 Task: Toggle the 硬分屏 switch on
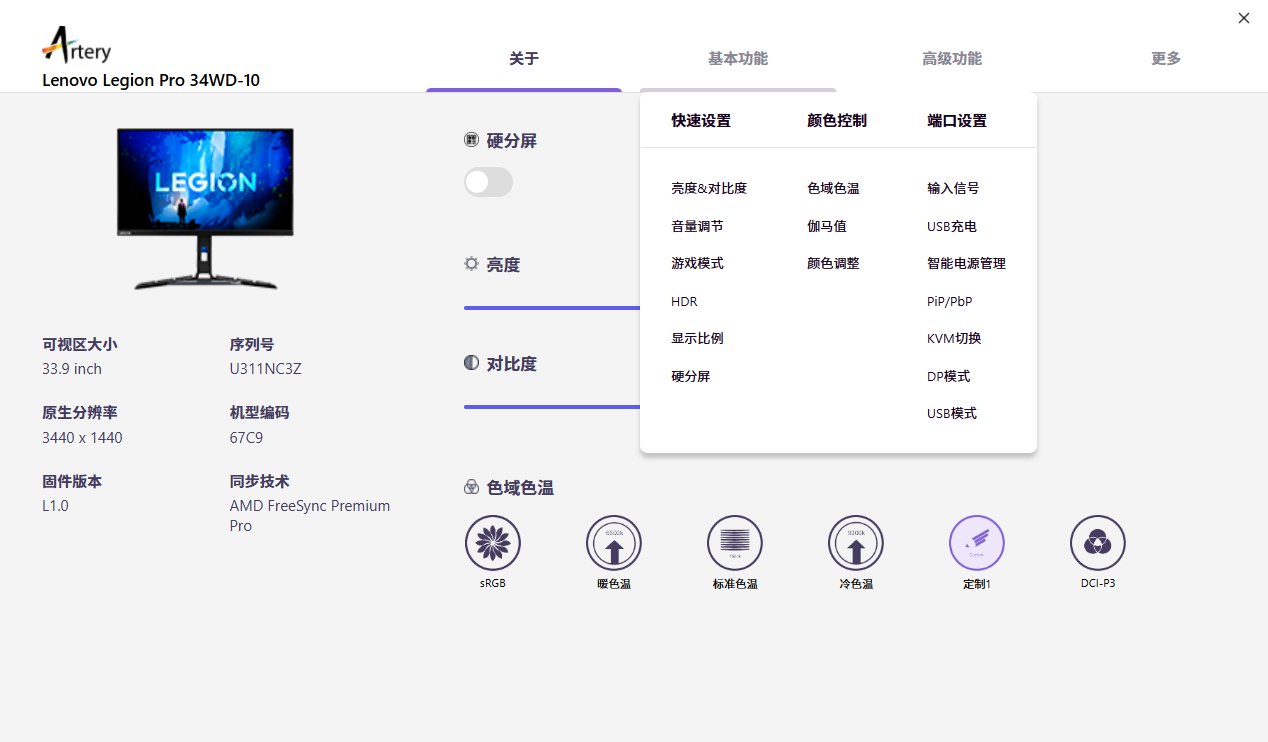488,182
